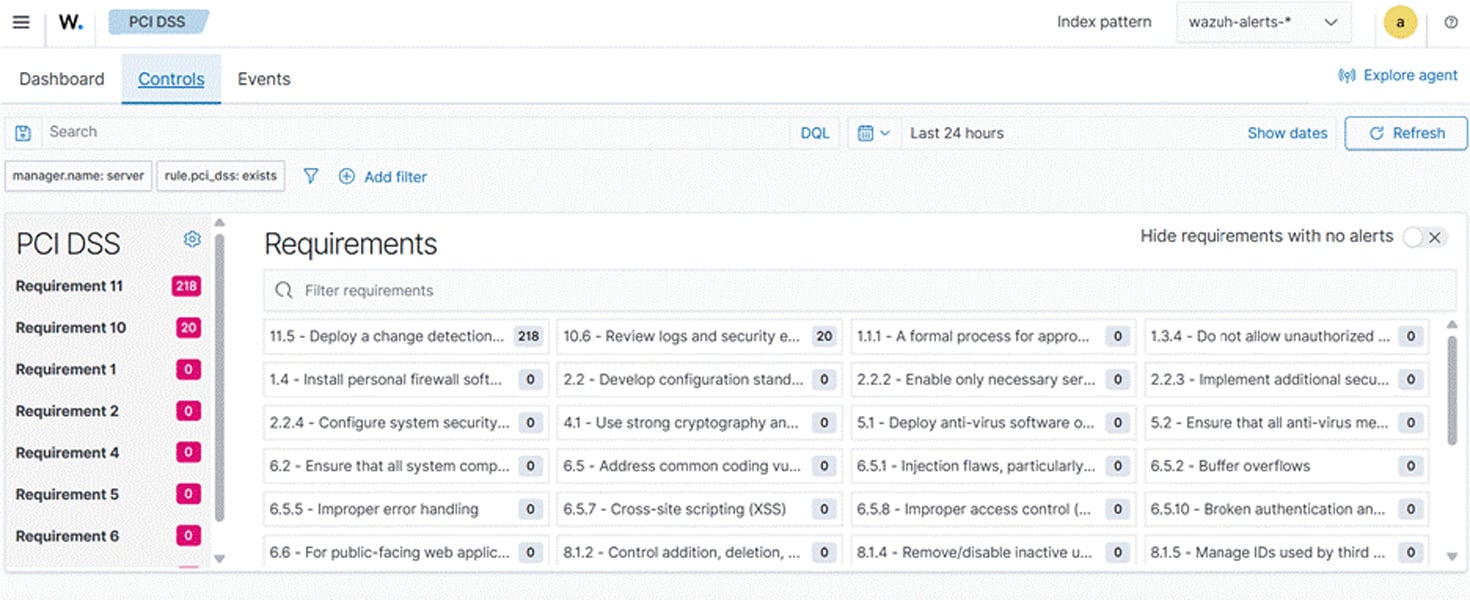Switch to the Events tab
1470x600 pixels.
[x=263, y=78]
